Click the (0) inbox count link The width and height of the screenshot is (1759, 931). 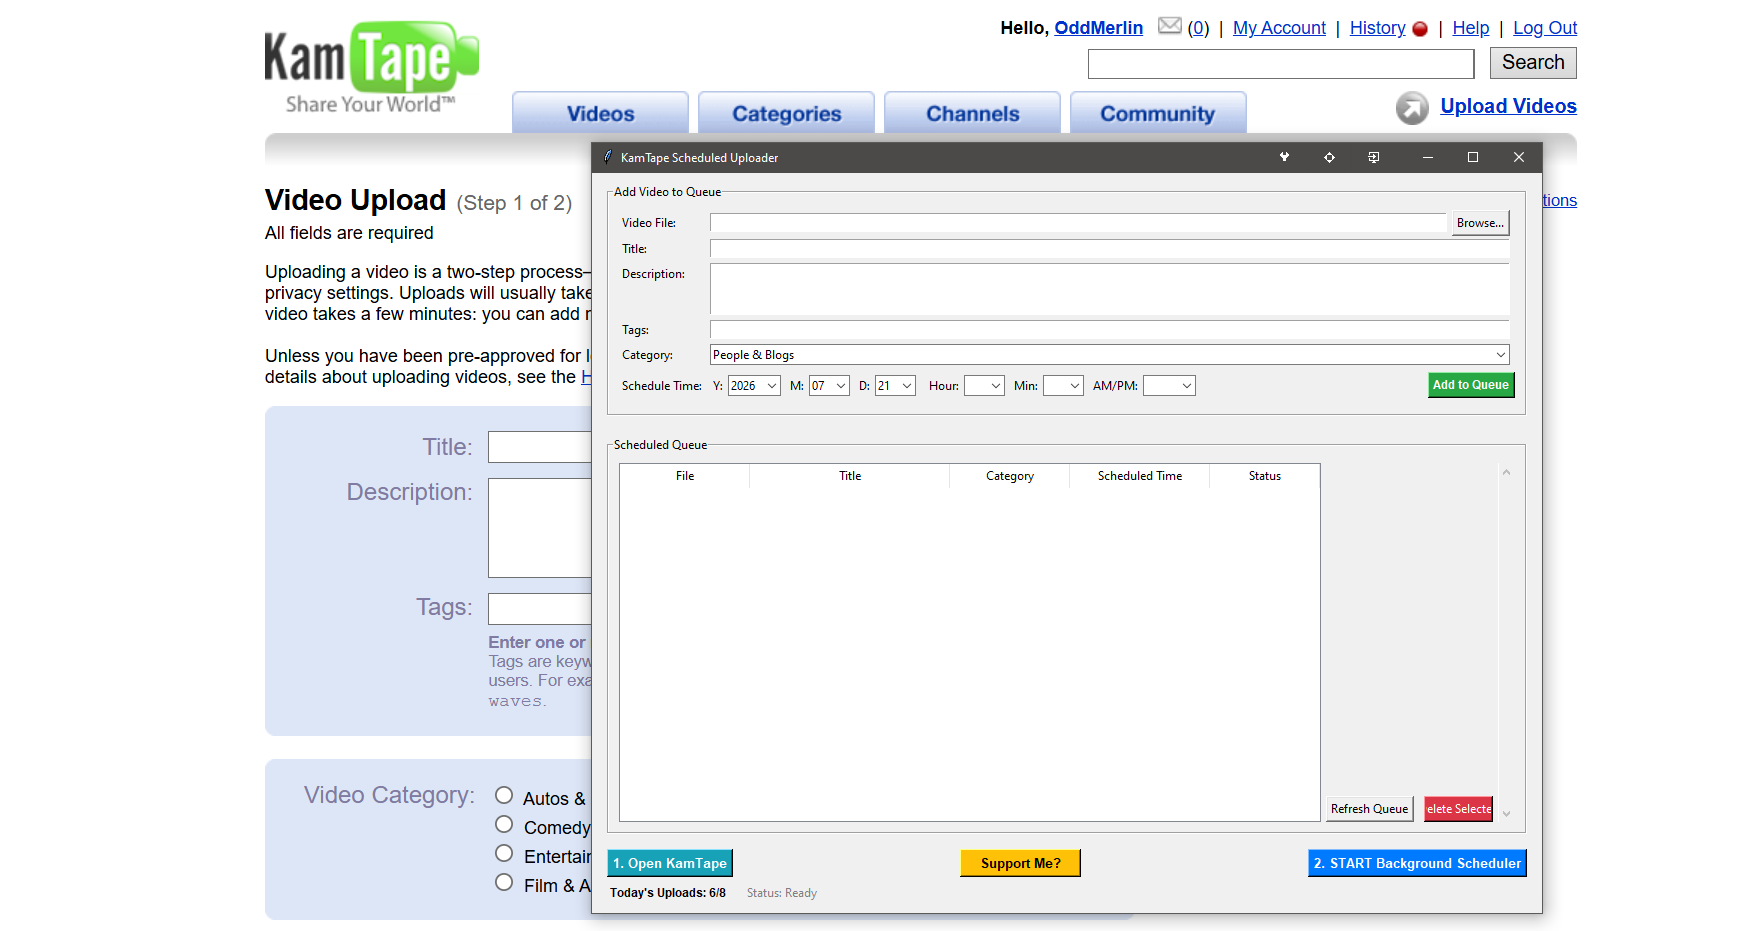1198,28
